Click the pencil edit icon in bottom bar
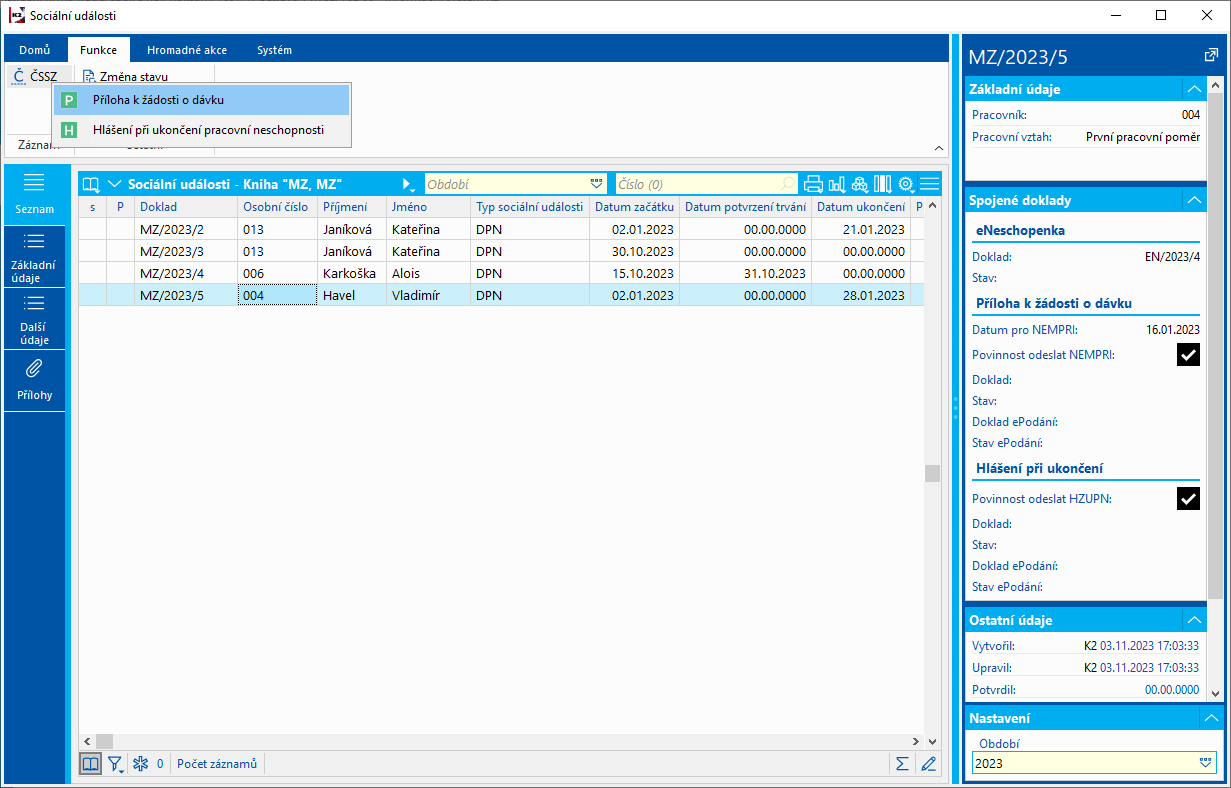This screenshot has width=1231, height=788. point(929,763)
